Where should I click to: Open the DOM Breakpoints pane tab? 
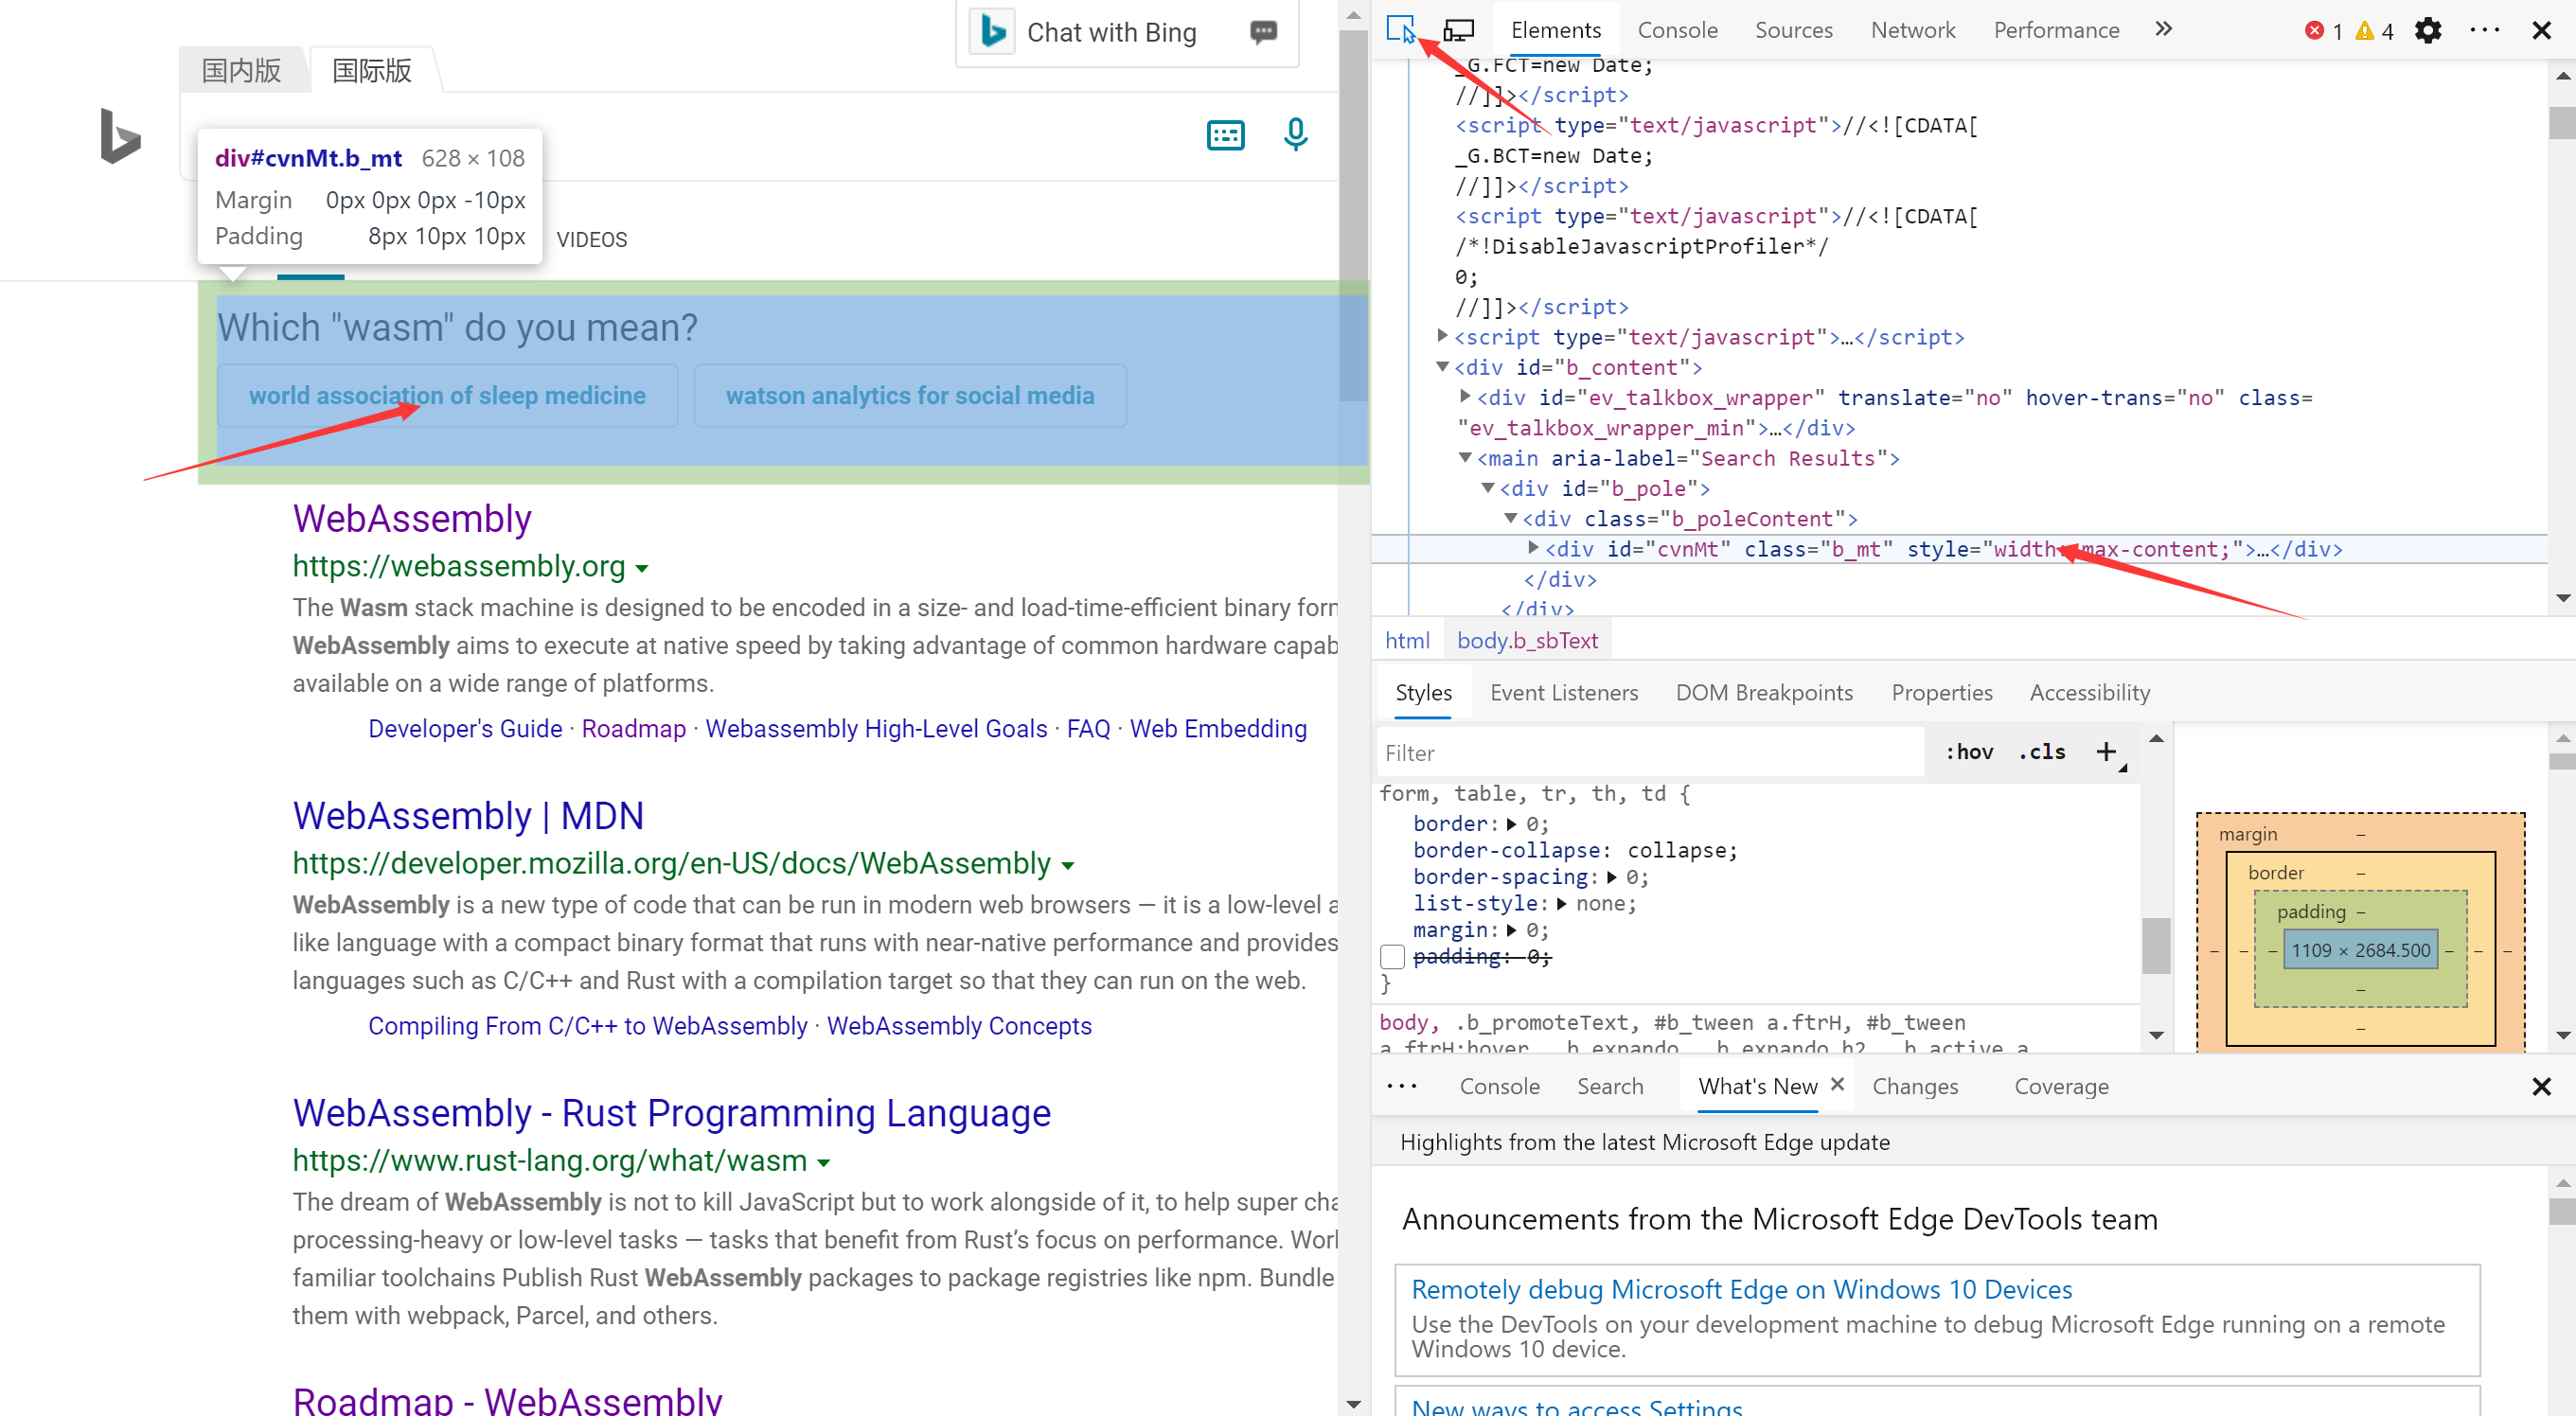pos(1763,692)
